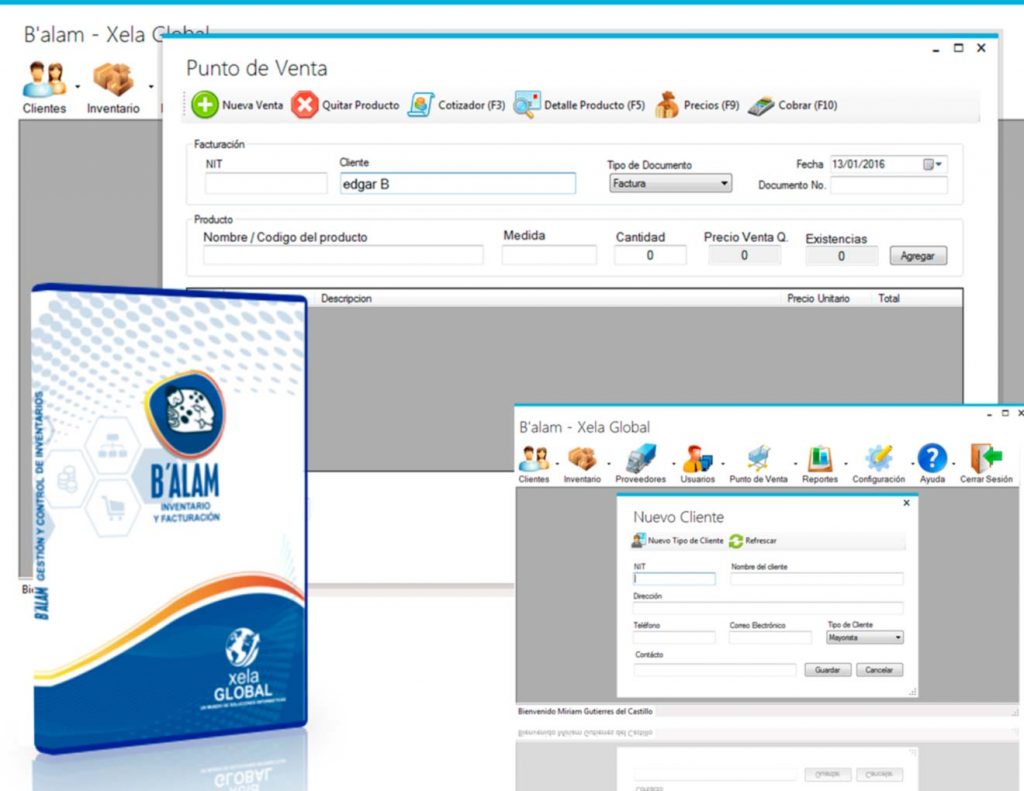Open Configuración gear icon
The height and width of the screenshot is (791, 1024).
click(x=878, y=459)
